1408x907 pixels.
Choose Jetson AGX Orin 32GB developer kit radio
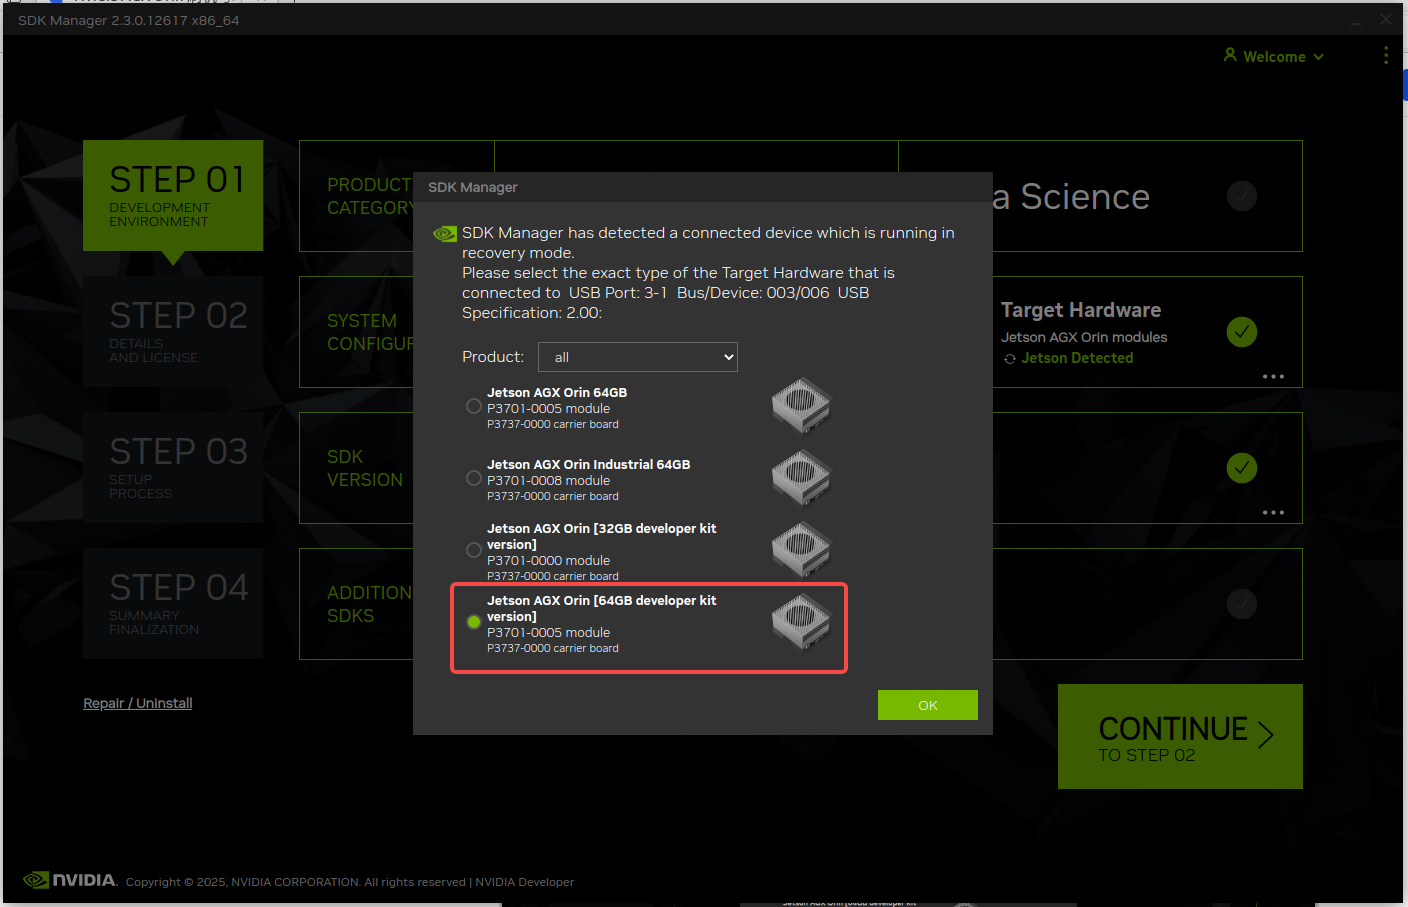[x=474, y=550]
